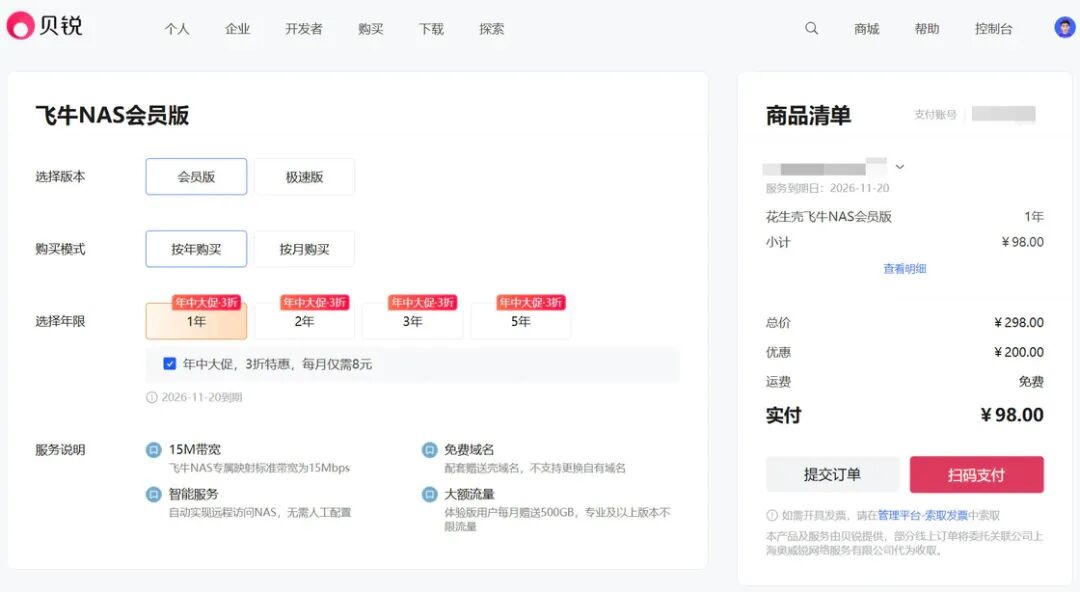Select the 2年 duration option
Image resolution: width=1080 pixels, height=592 pixels.
pos(304,321)
